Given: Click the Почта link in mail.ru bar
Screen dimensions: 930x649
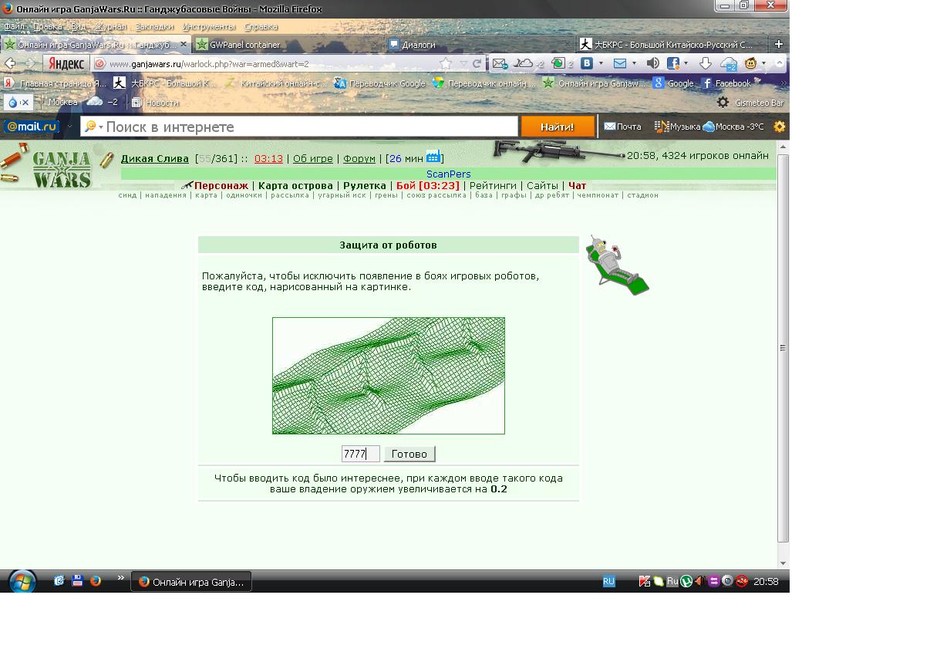Looking at the screenshot, I should (x=623, y=126).
